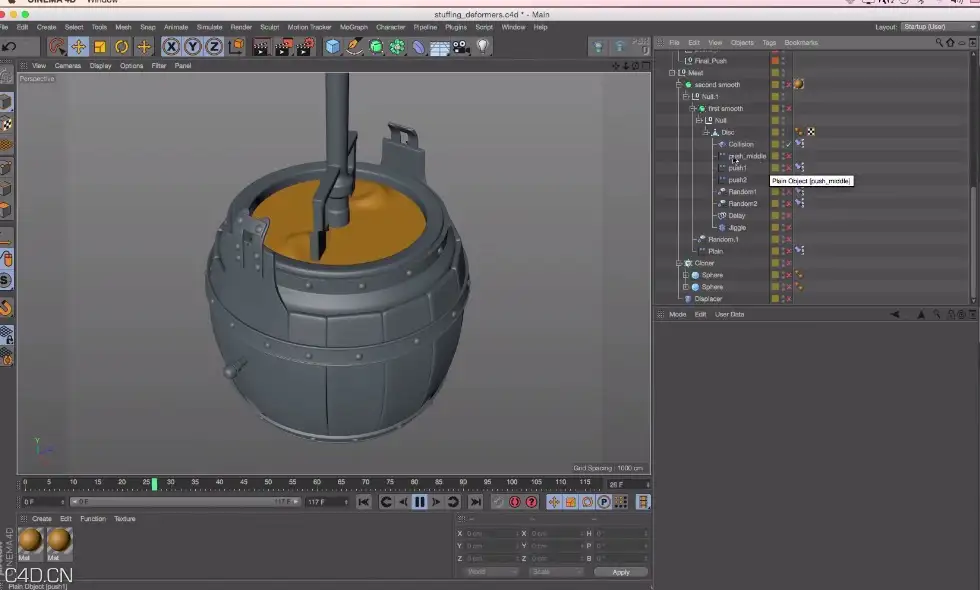
Task: Collapse the Cloner object
Action: click(x=679, y=263)
